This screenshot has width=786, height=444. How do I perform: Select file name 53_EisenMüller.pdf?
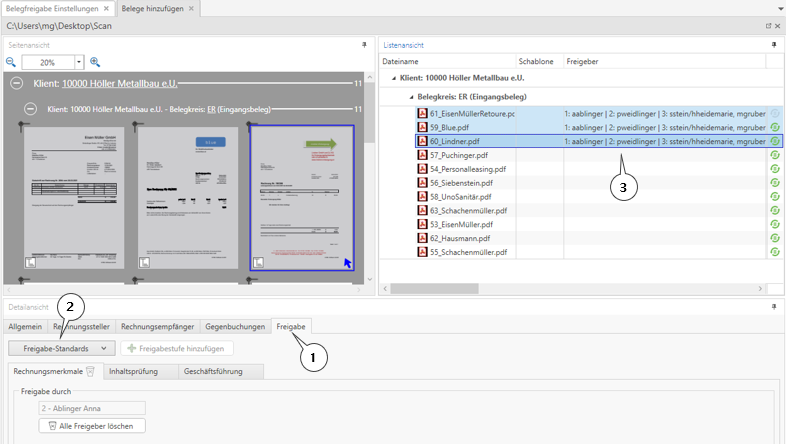coord(461,225)
